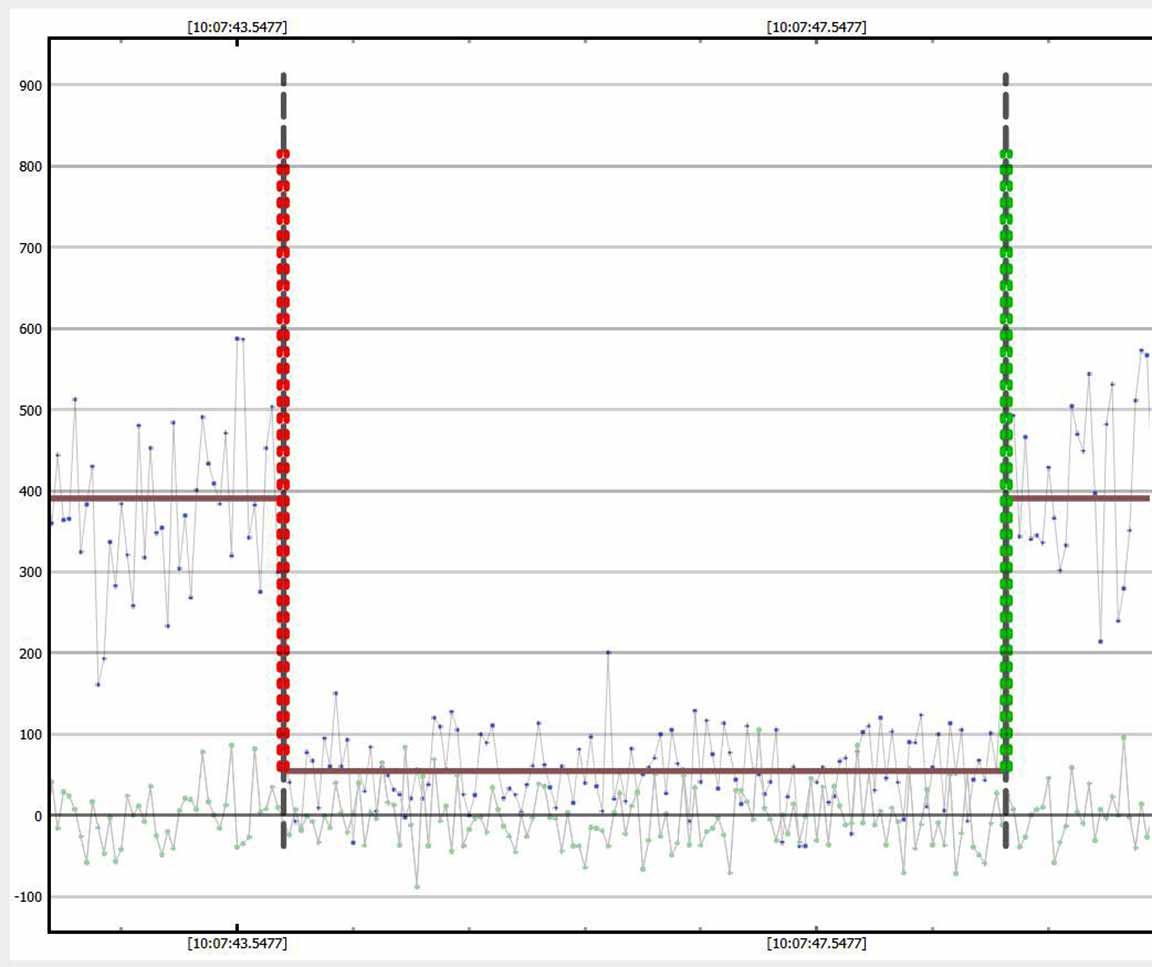Click the 900 y-axis label
This screenshot has width=1152, height=967.
31,86
